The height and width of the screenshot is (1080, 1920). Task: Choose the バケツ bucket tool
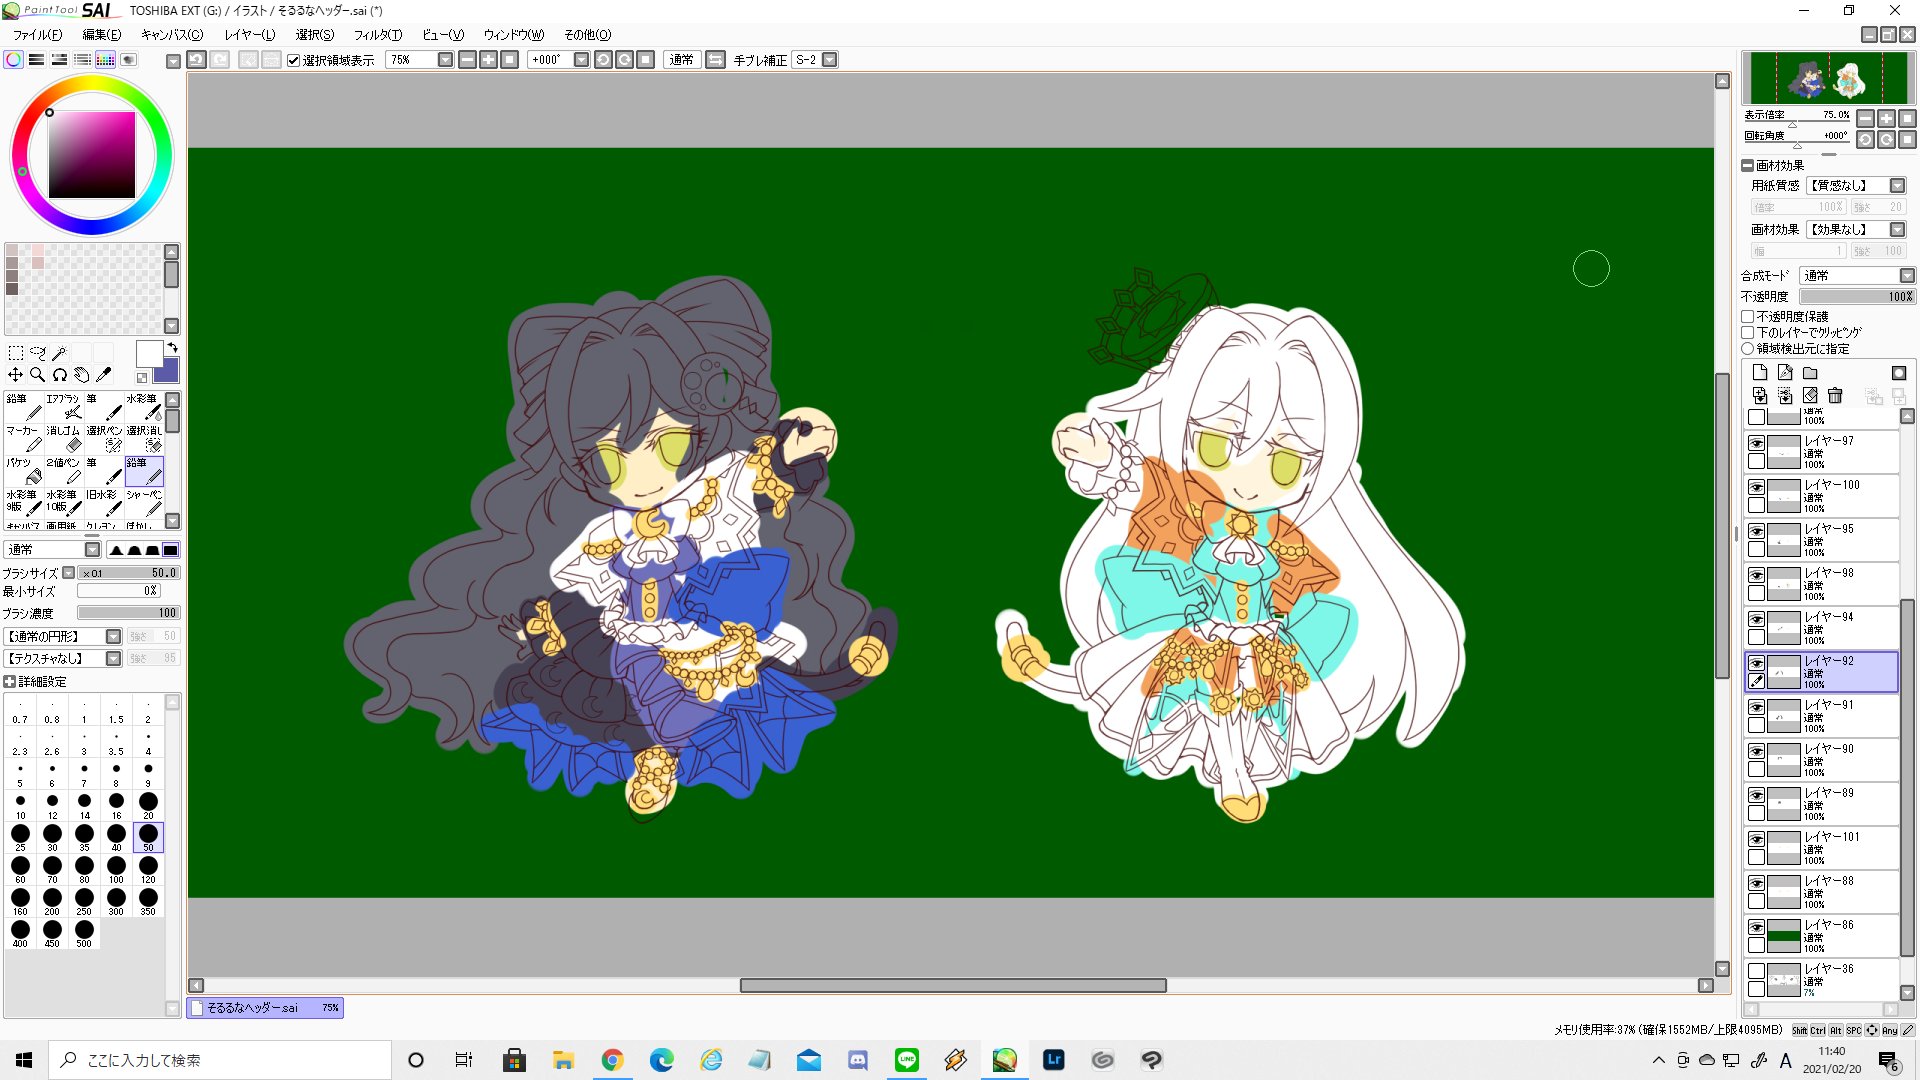(x=24, y=470)
